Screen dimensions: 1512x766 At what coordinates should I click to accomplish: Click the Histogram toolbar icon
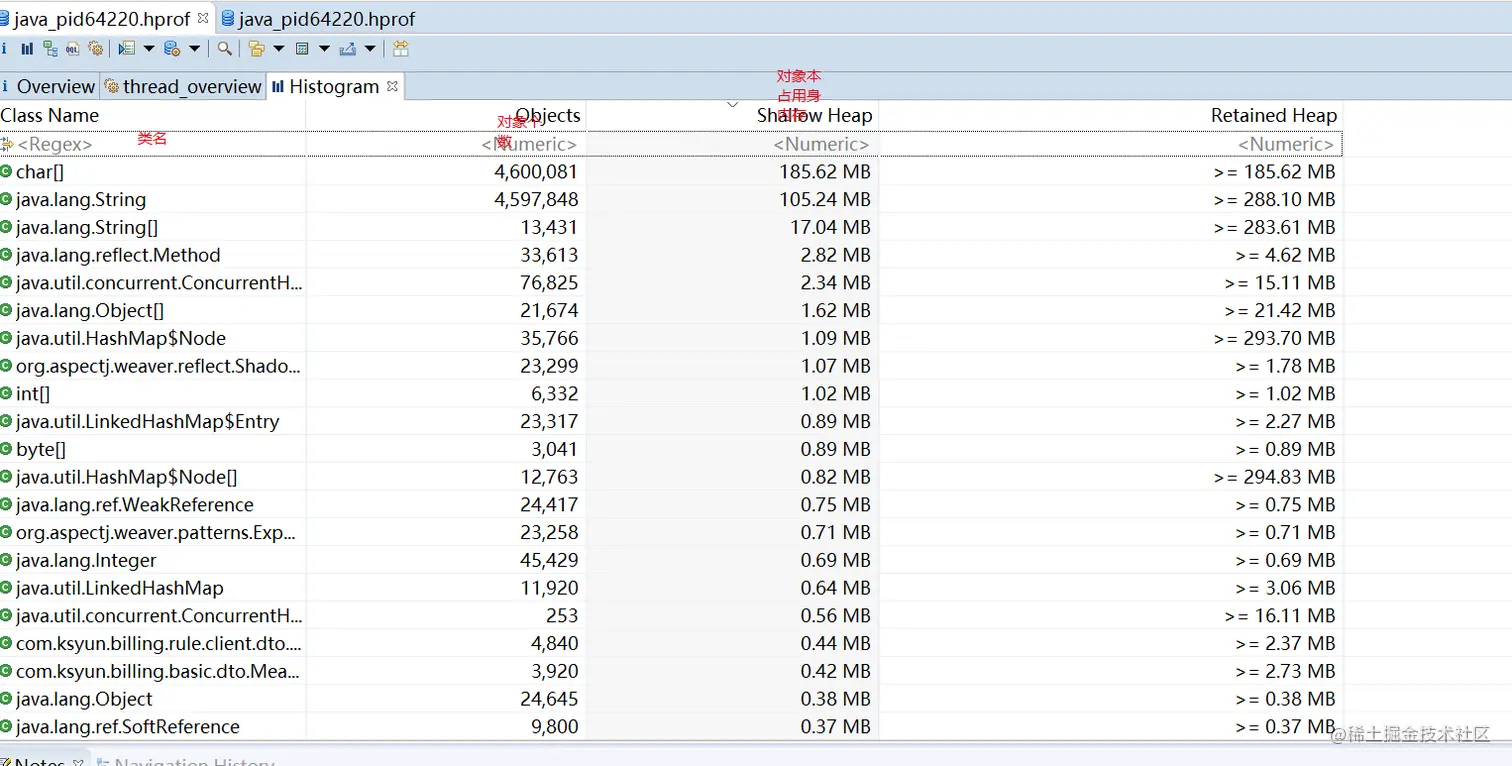tap(27, 48)
